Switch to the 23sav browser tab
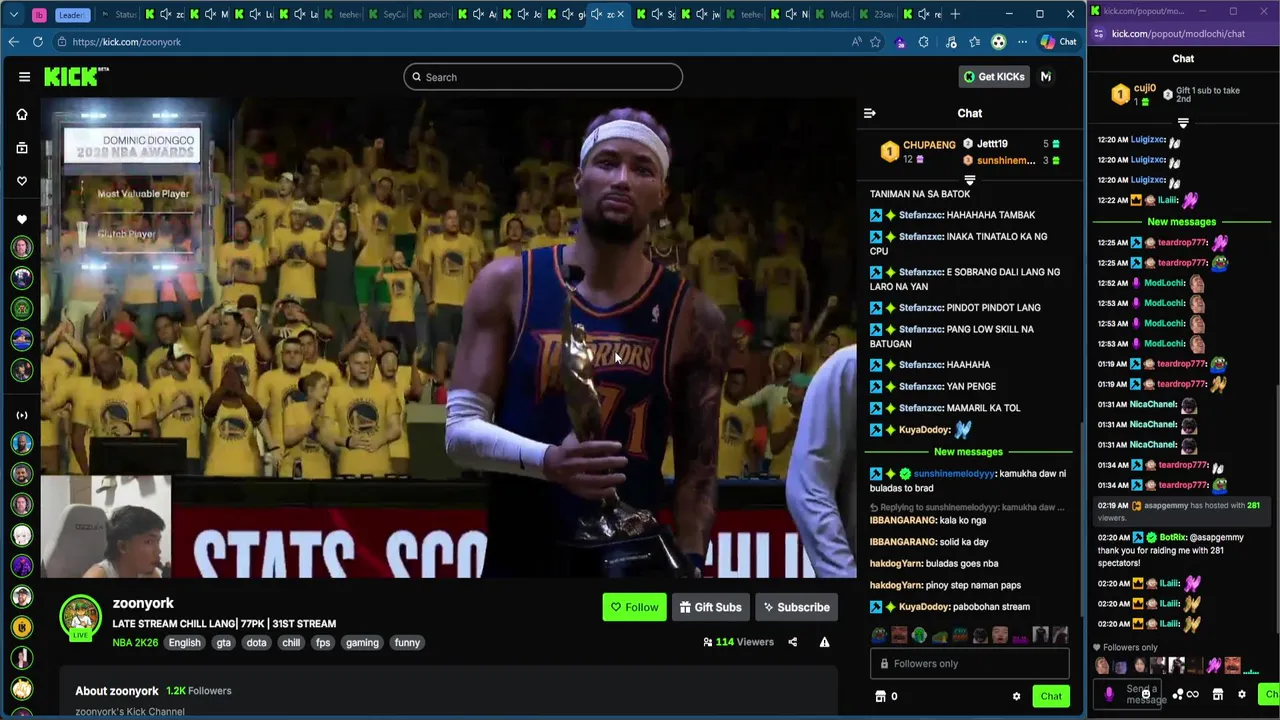 [876, 14]
